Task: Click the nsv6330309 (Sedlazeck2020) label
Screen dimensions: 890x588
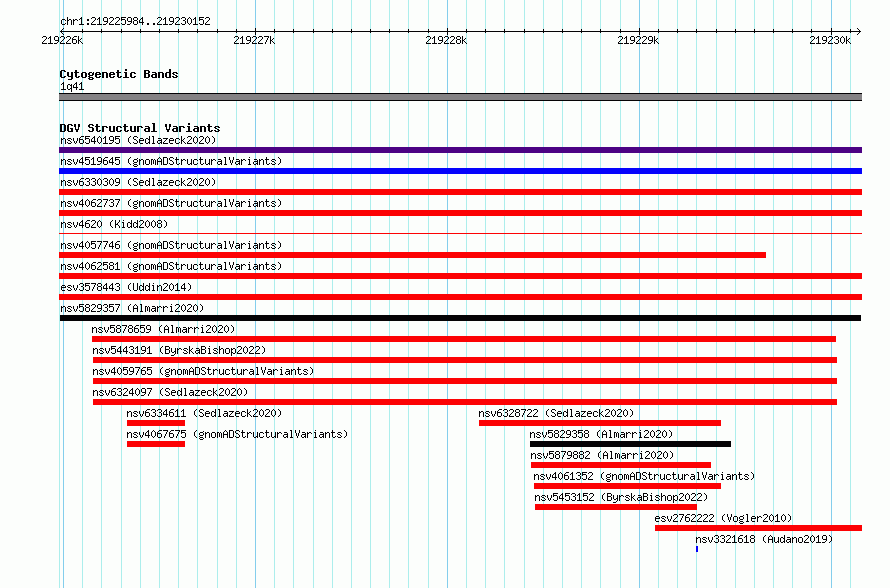Action: coord(138,182)
